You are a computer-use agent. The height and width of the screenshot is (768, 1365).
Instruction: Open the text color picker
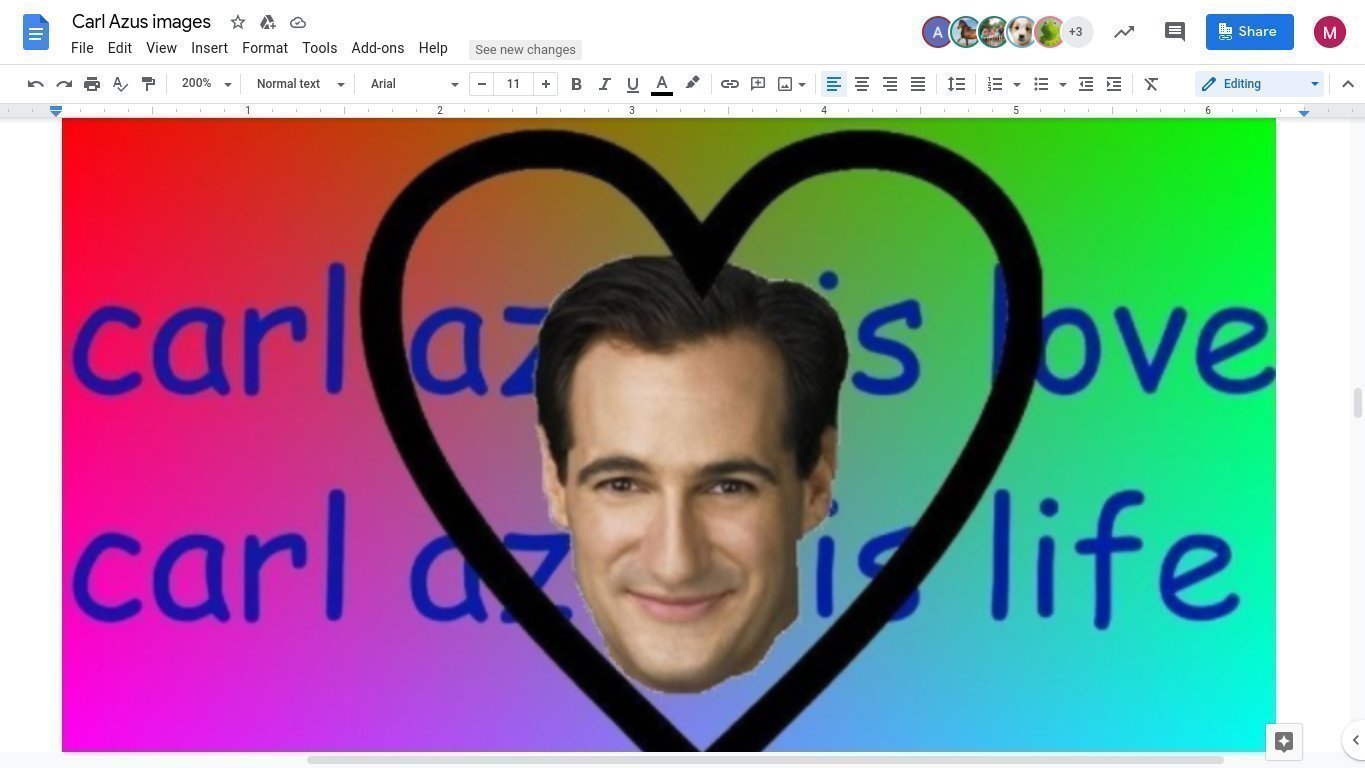click(661, 84)
